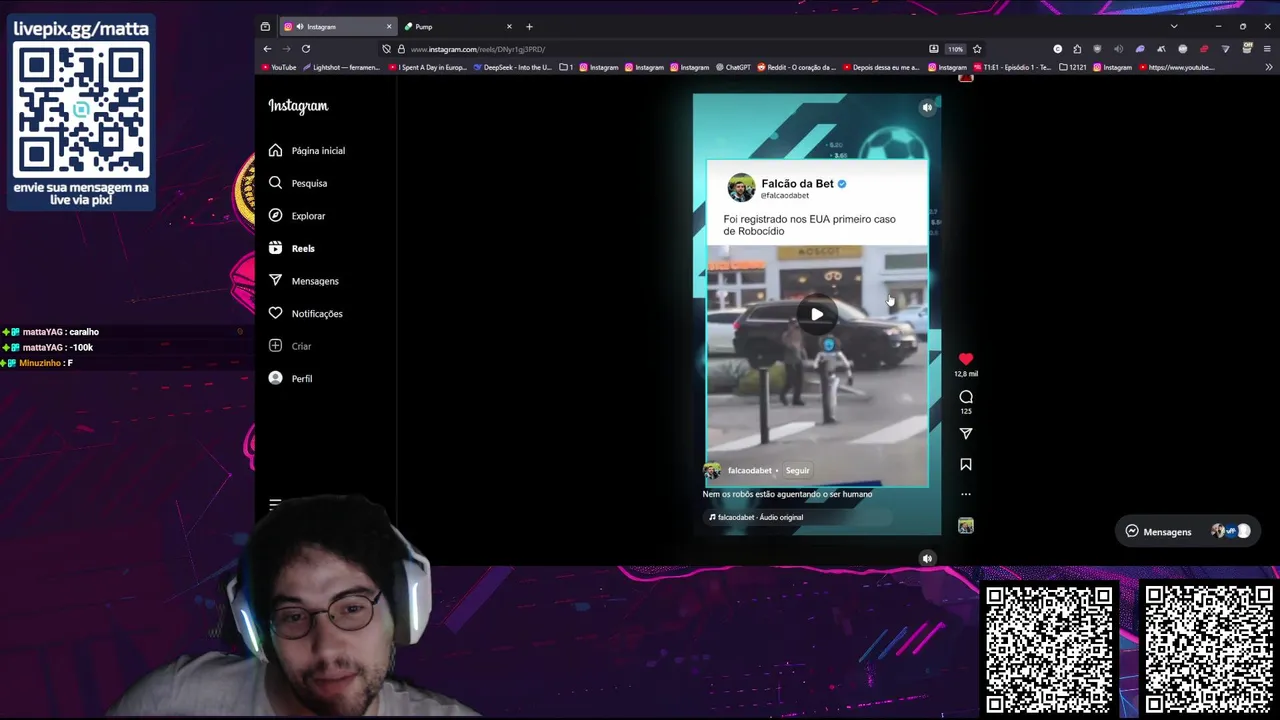Screen dimensions: 1280x720
Task: Open the ChatGPT bookmark
Action: pos(733,68)
